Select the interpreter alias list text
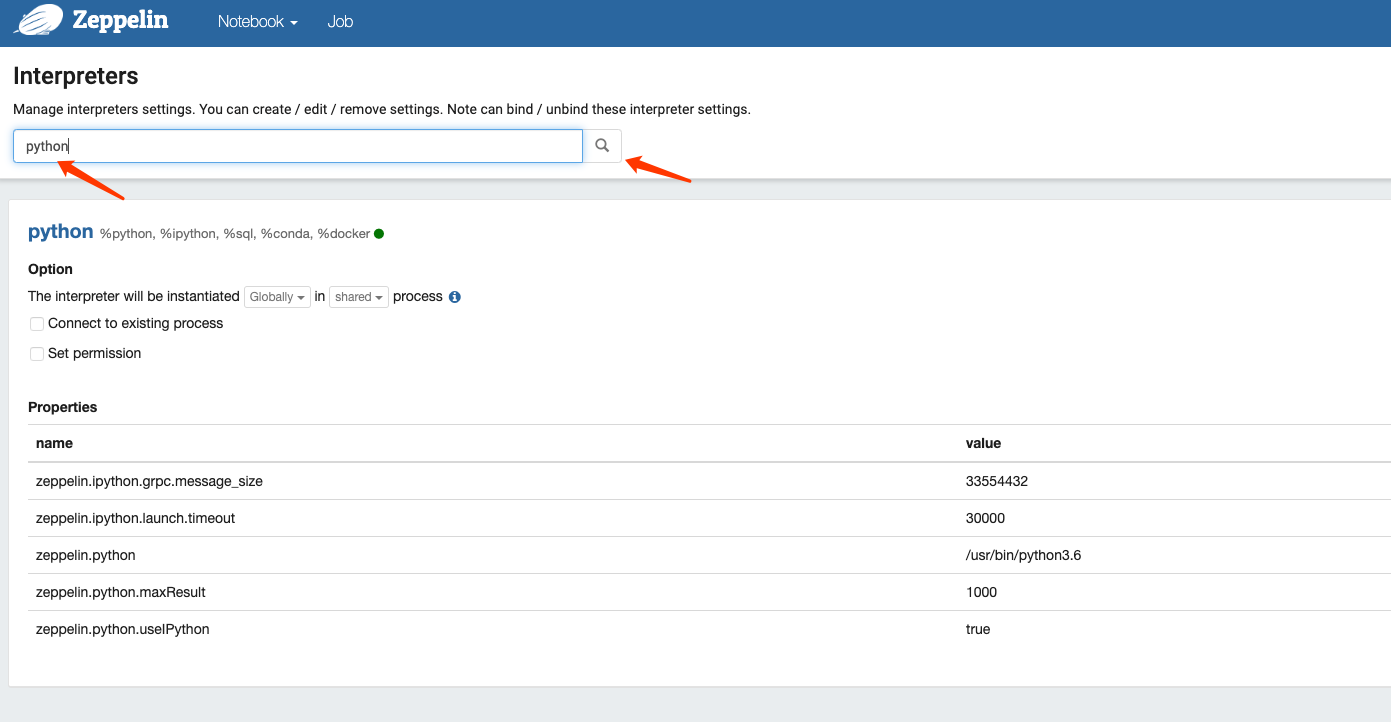Image resolution: width=1391 pixels, height=722 pixels. 235,234
